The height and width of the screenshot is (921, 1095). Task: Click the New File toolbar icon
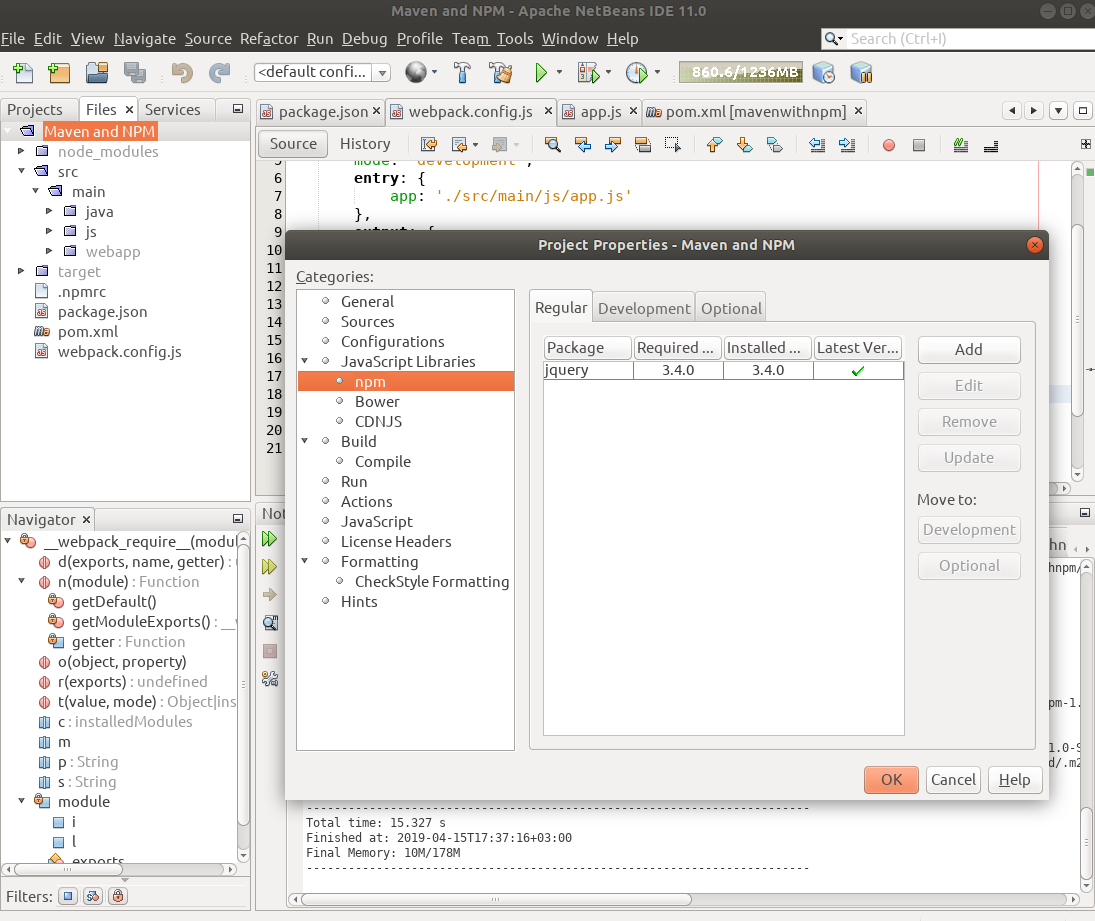click(22, 73)
